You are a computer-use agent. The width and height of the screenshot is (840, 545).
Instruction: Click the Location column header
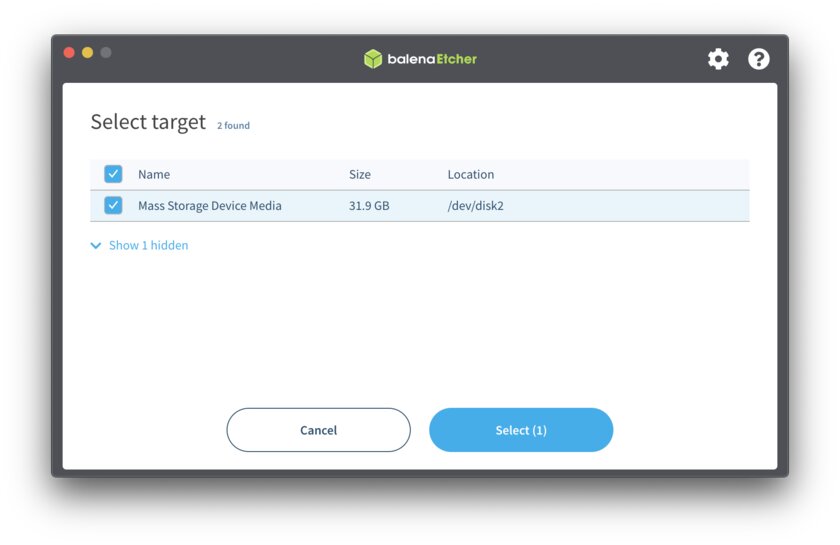point(470,174)
